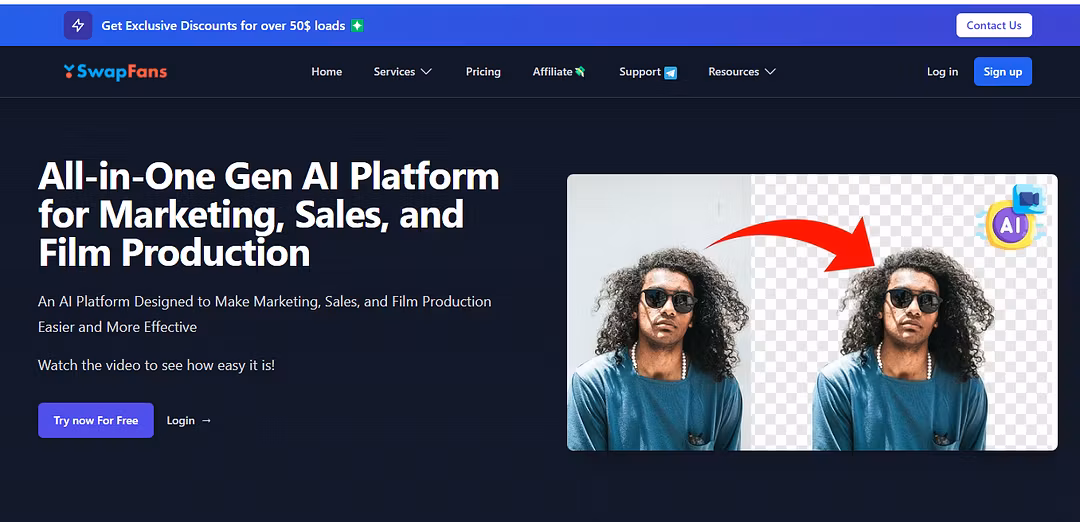Click the Get Exclusive Discounts banner text

point(223,26)
